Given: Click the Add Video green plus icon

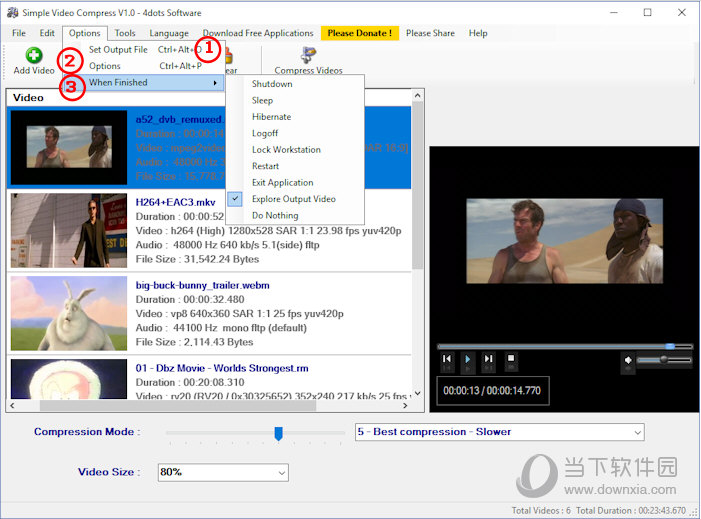Looking at the screenshot, I should (x=34, y=55).
